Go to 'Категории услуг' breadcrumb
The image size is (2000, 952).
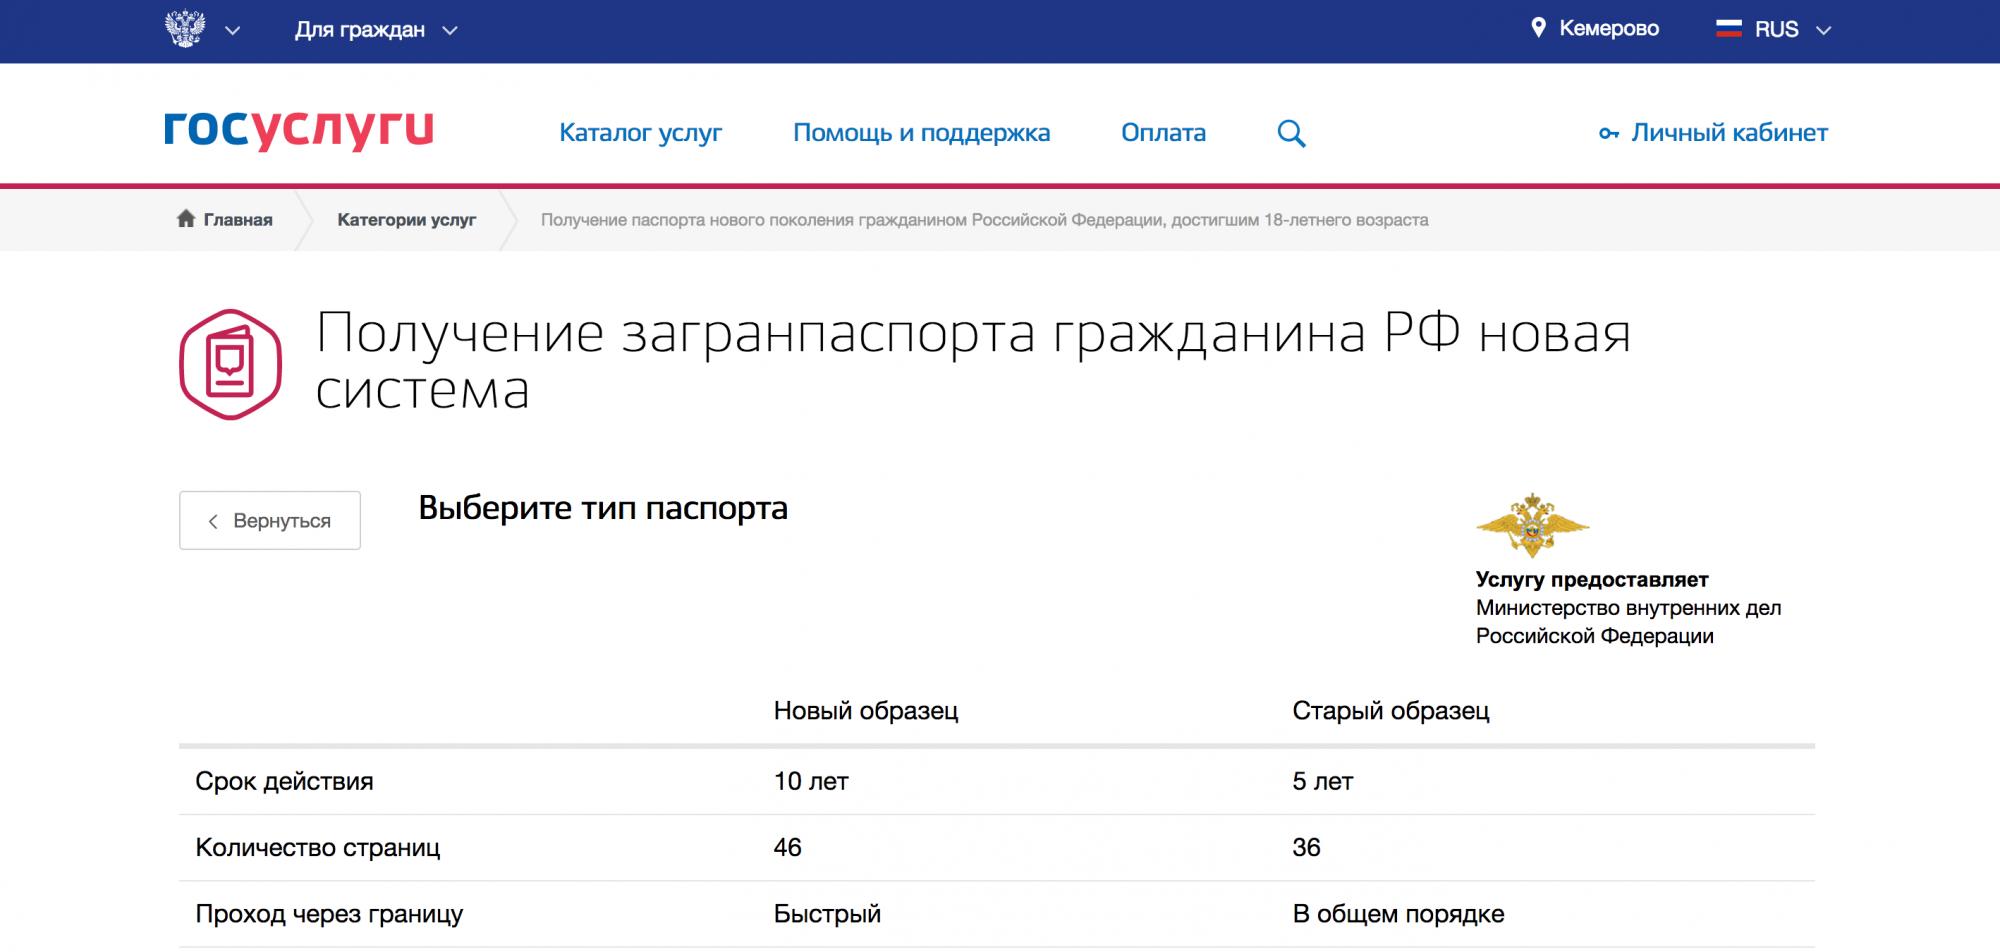pos(406,220)
